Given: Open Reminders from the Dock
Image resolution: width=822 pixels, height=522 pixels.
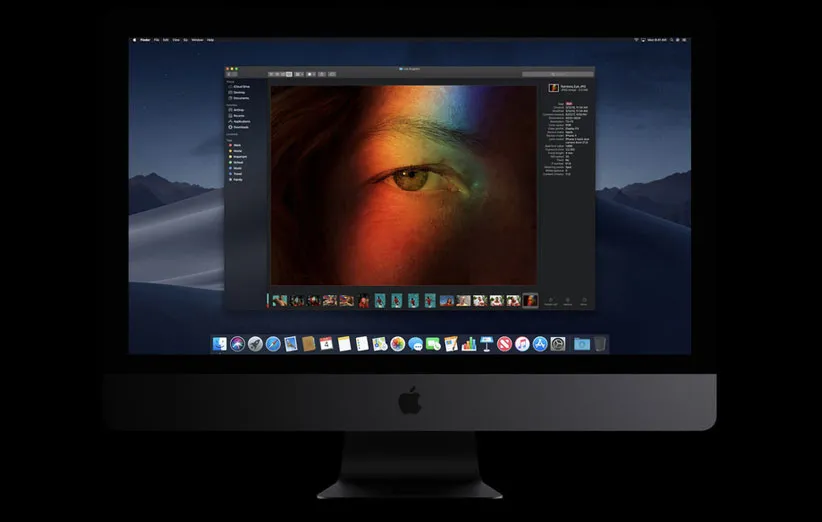Looking at the screenshot, I should pos(362,344).
